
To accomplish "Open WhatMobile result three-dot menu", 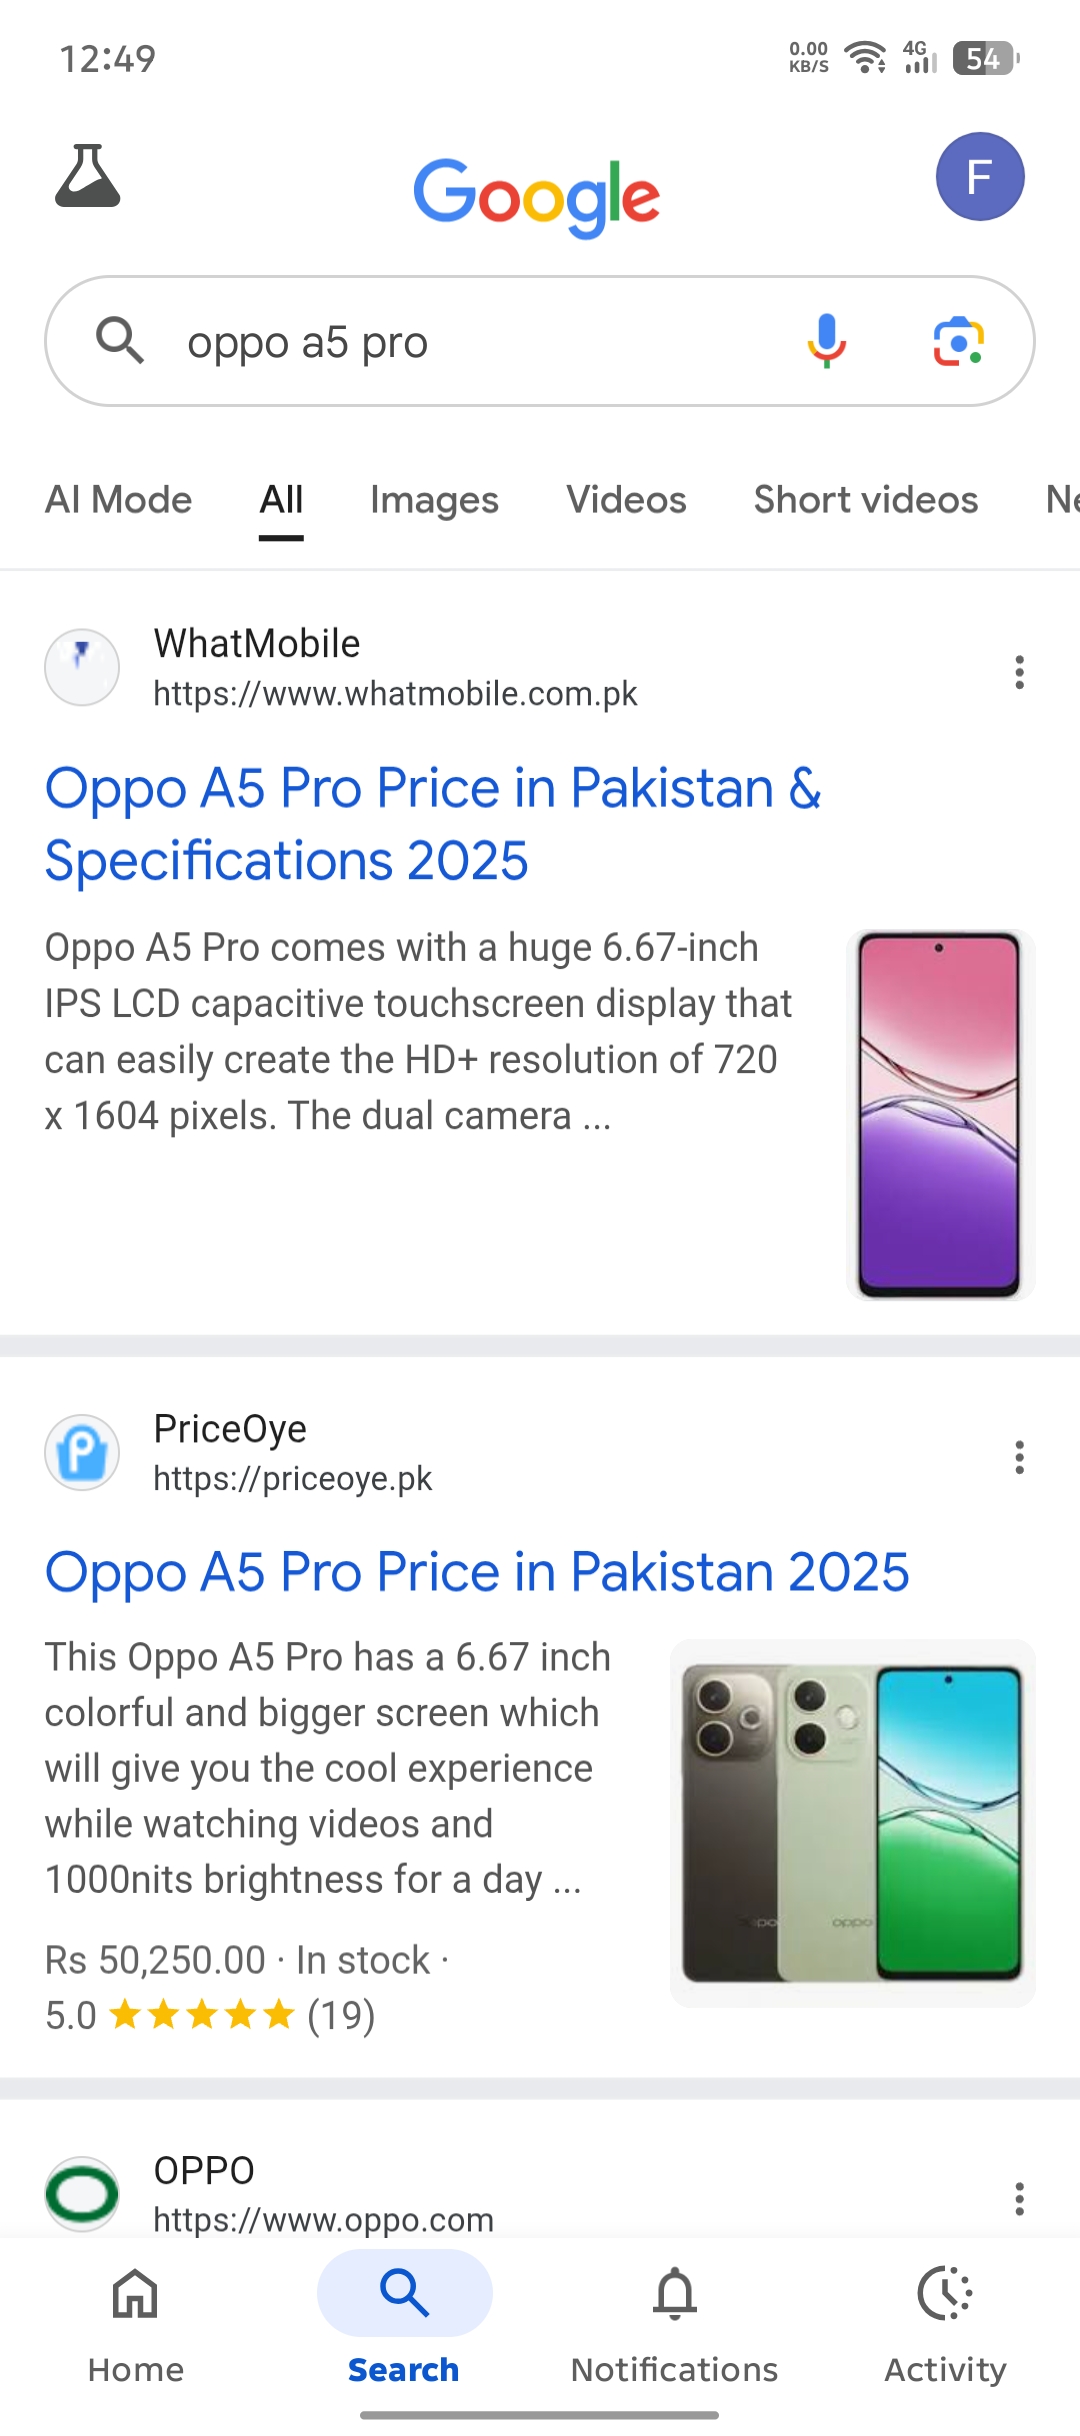I will [1019, 672].
